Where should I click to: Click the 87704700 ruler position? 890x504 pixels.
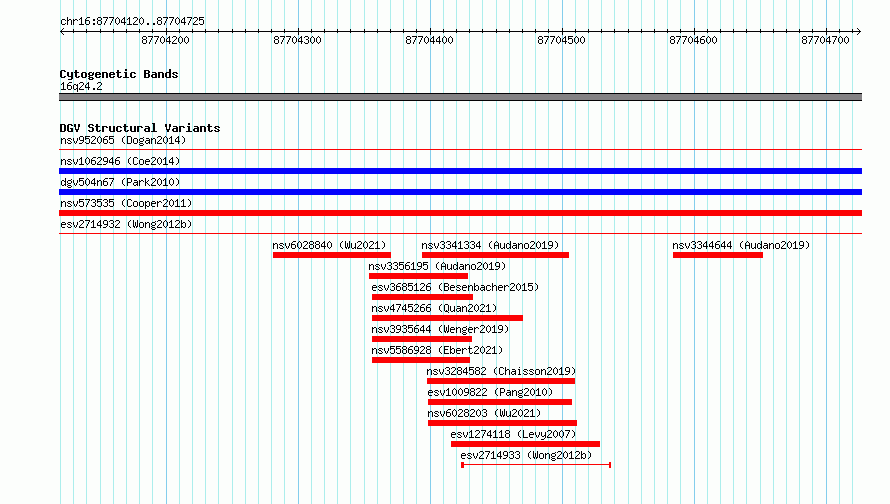tap(825, 40)
